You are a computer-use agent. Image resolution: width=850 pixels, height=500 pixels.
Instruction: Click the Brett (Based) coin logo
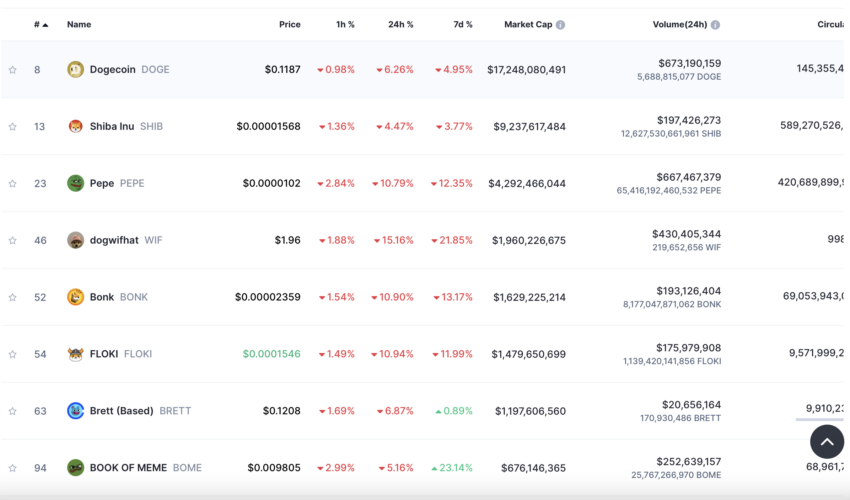click(75, 411)
